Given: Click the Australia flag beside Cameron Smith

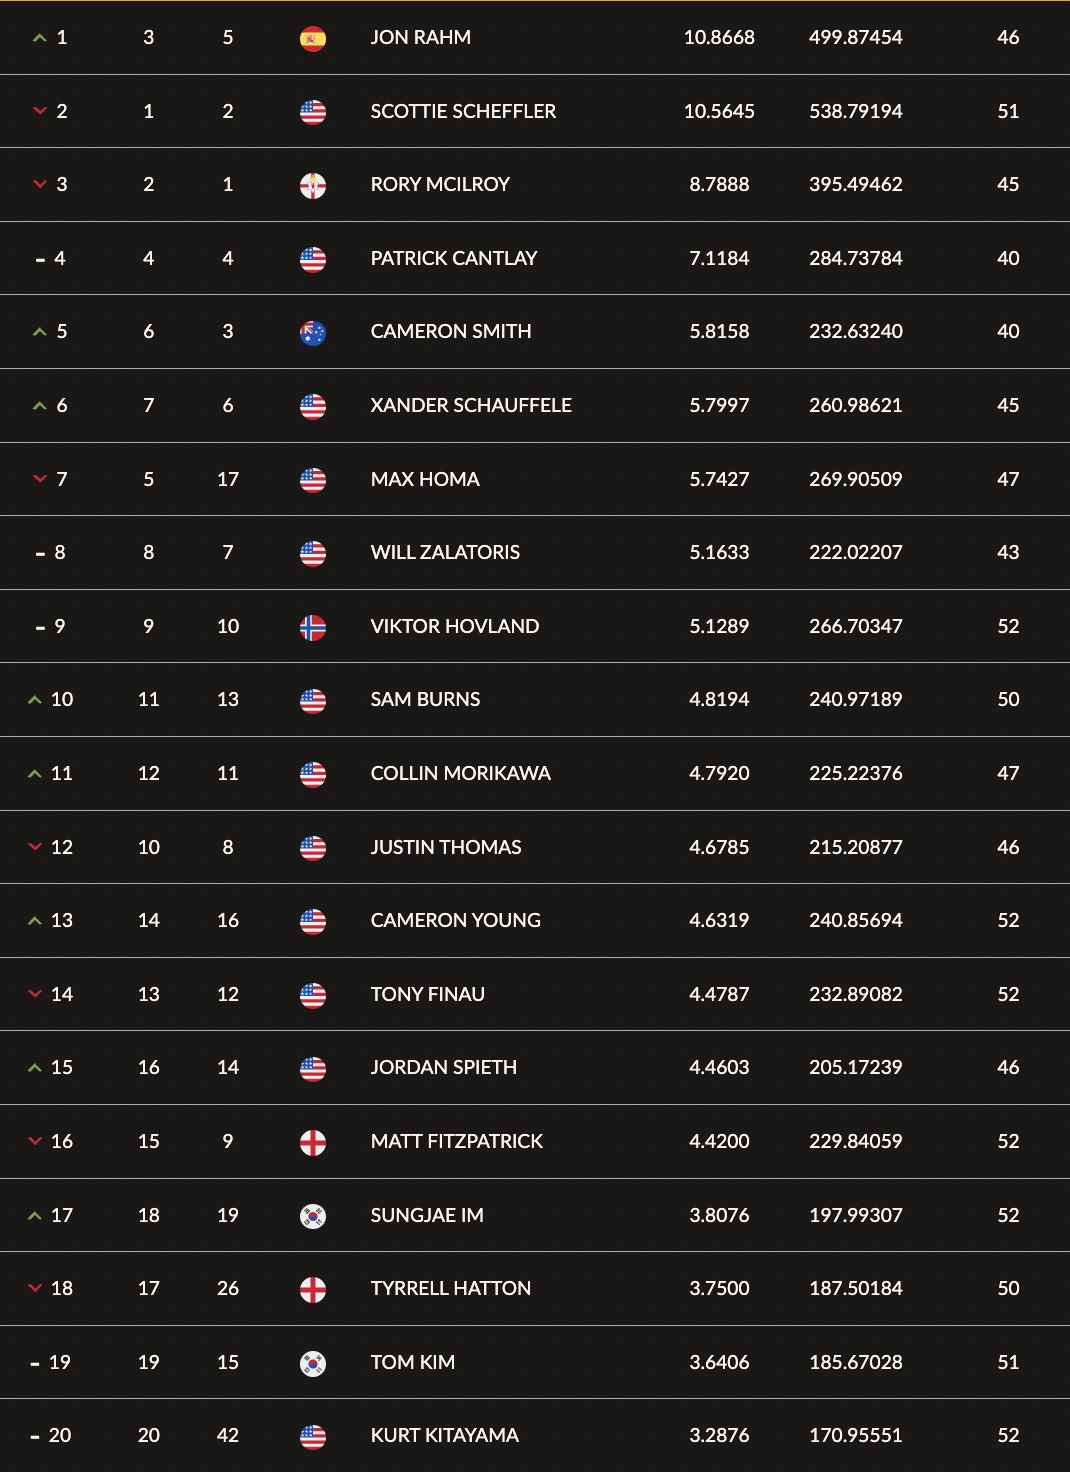Looking at the screenshot, I should pos(313,332).
